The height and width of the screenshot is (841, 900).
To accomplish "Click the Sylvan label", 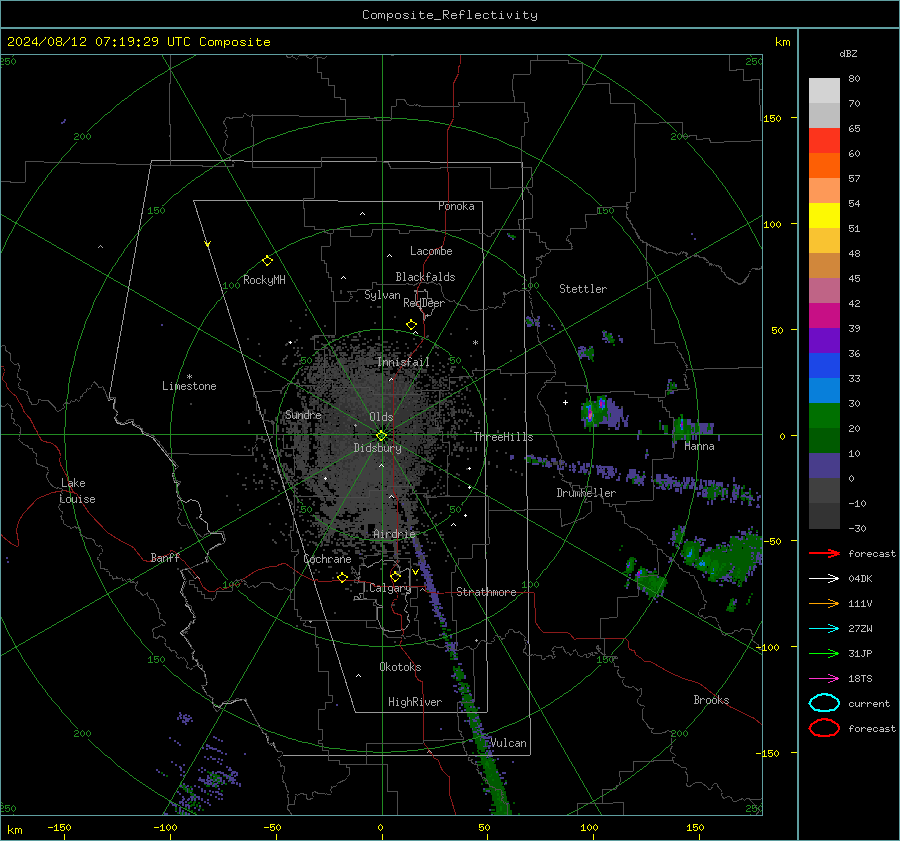I will (x=382, y=295).
